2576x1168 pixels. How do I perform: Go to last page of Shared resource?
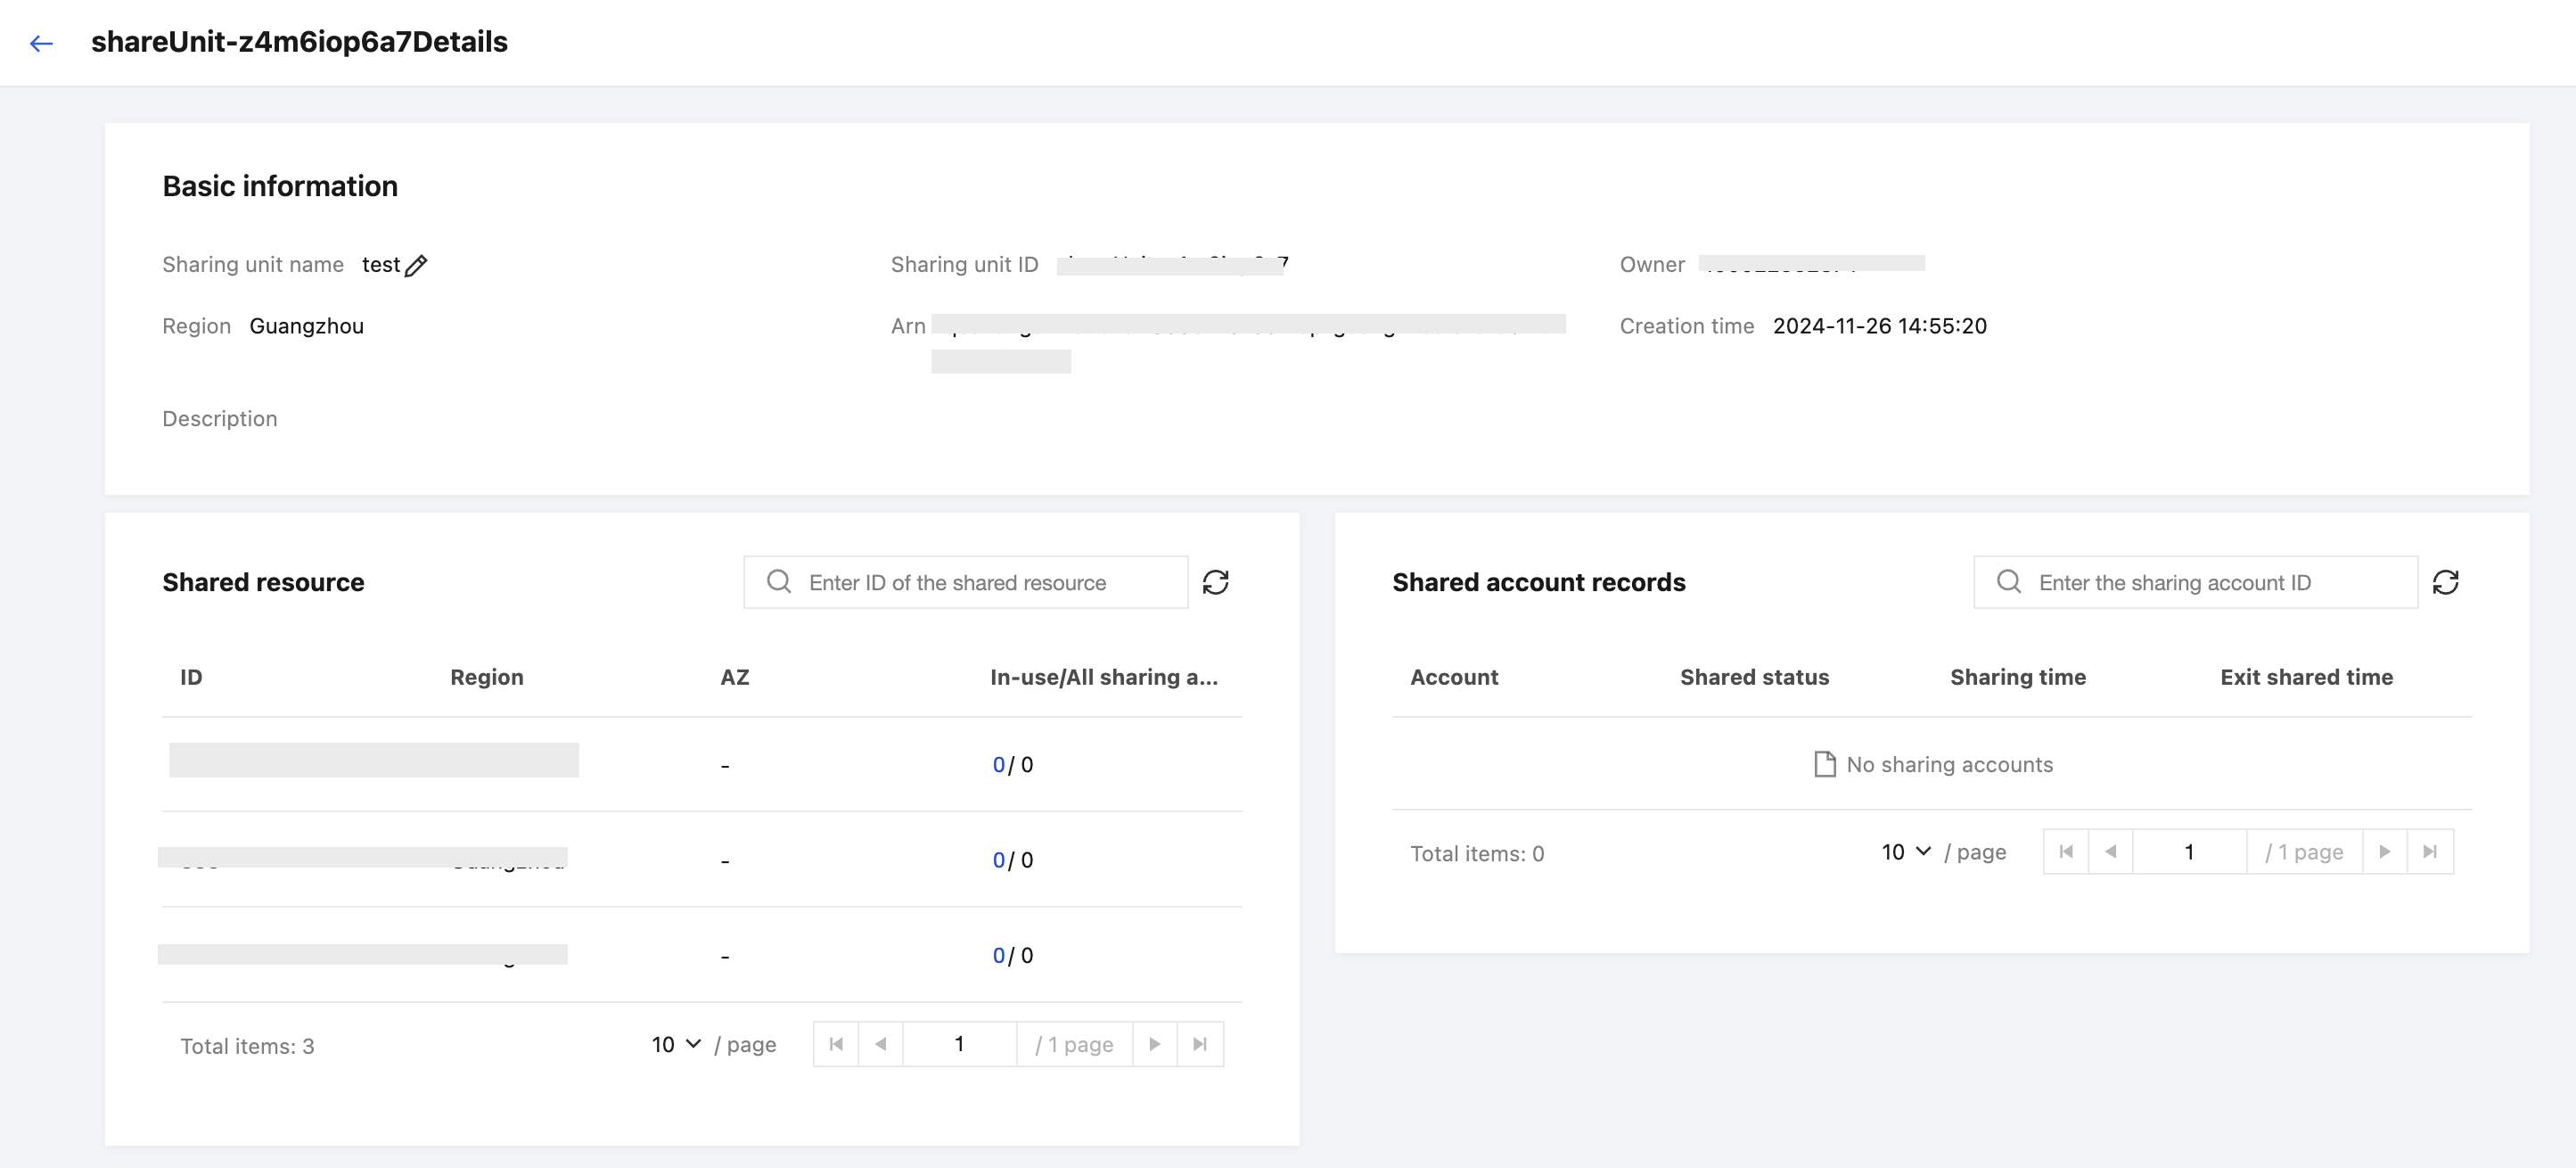[1200, 1045]
